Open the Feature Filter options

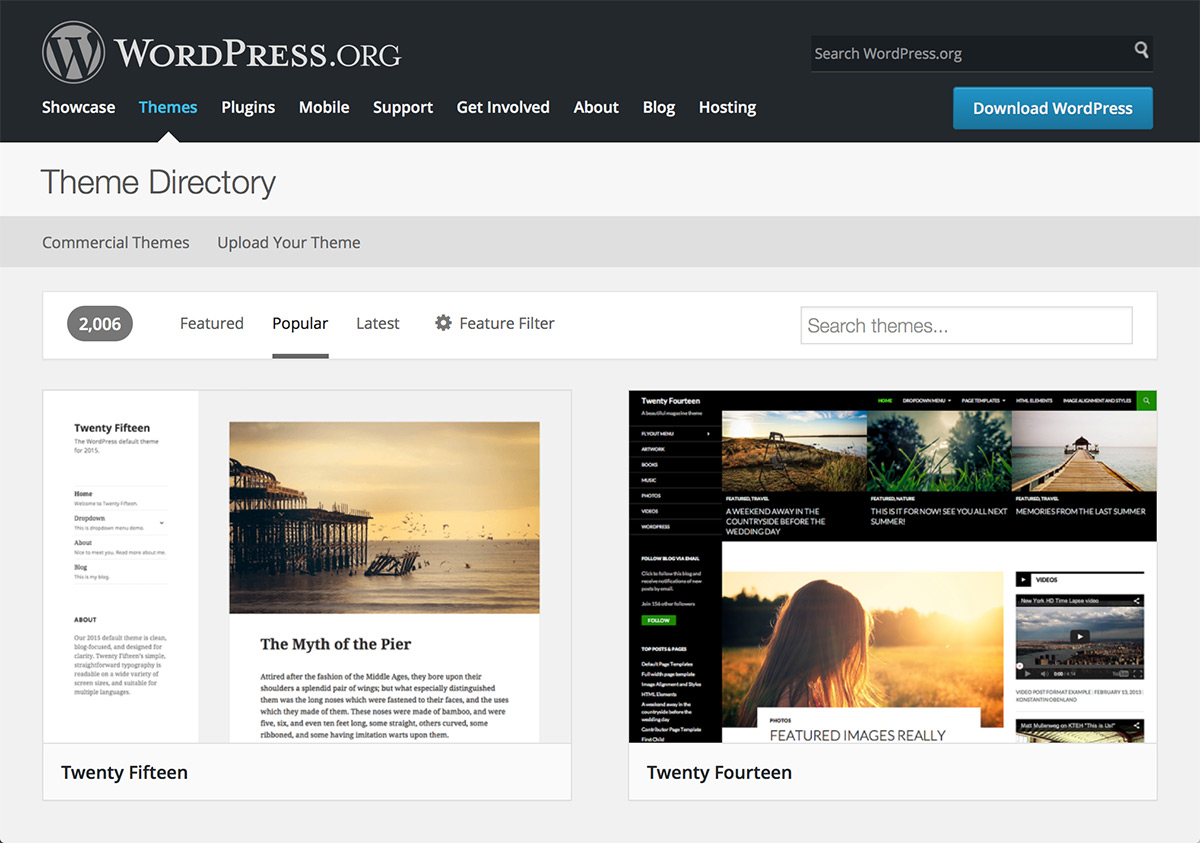[494, 323]
